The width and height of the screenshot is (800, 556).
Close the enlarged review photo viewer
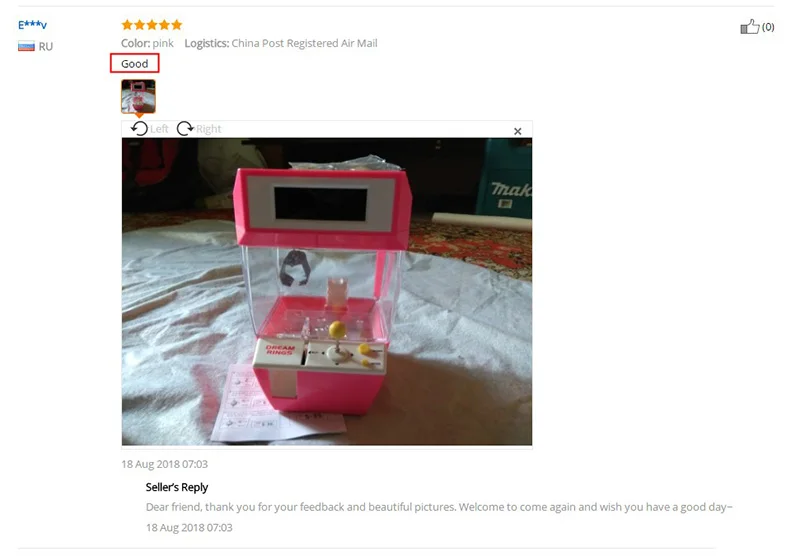click(x=517, y=131)
